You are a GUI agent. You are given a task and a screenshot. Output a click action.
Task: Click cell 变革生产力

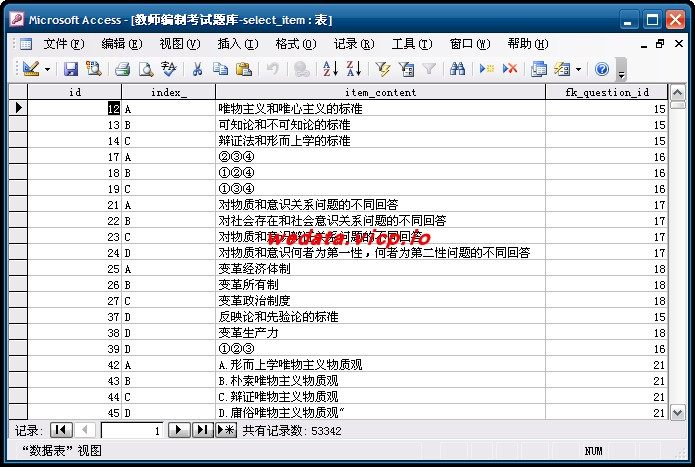click(380, 332)
